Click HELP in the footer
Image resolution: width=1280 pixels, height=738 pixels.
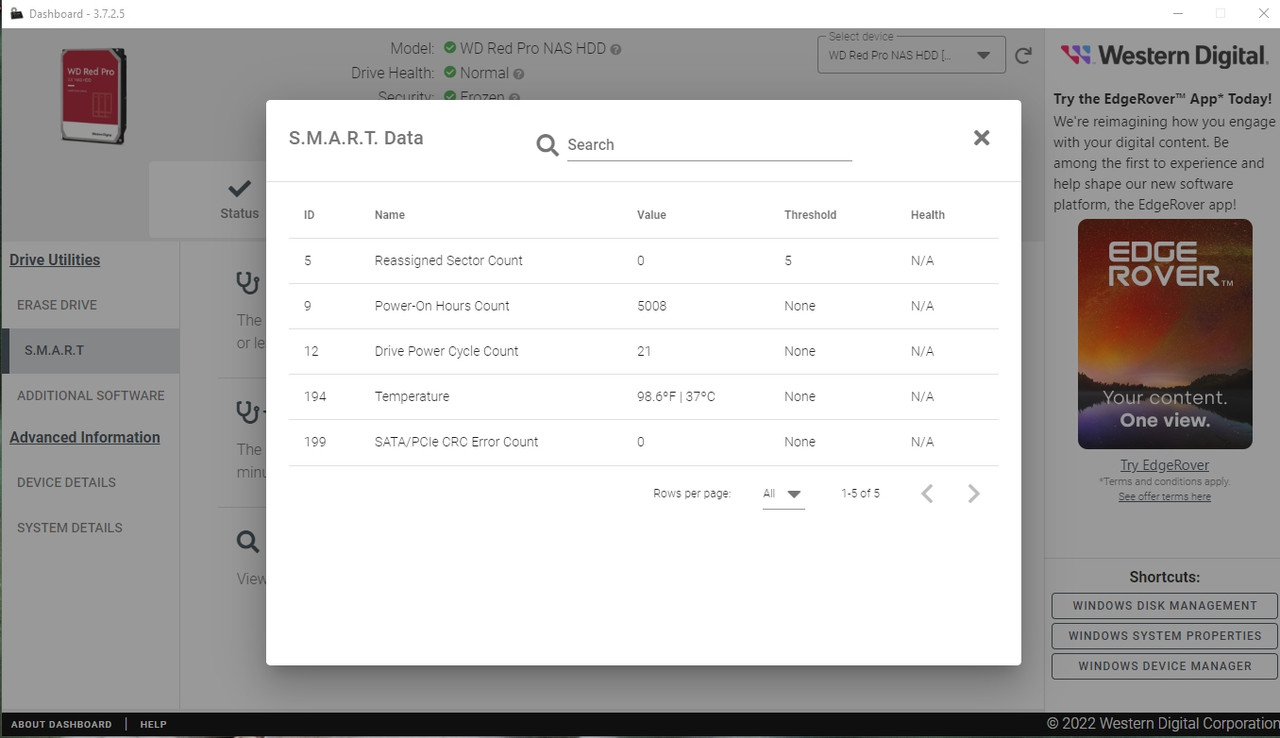pos(153,724)
